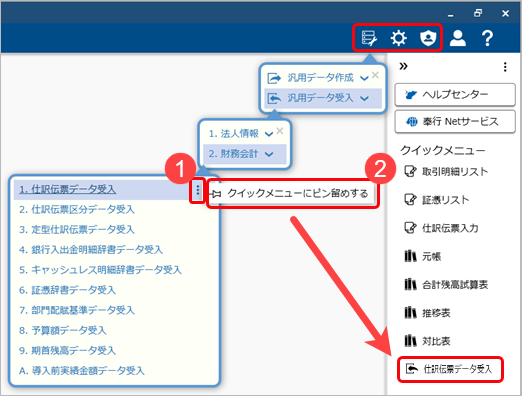Image resolution: width=522 pixels, height=396 pixels.
Task: Open 6. 証憑辞書データ受入 link
Action: (x=67, y=290)
